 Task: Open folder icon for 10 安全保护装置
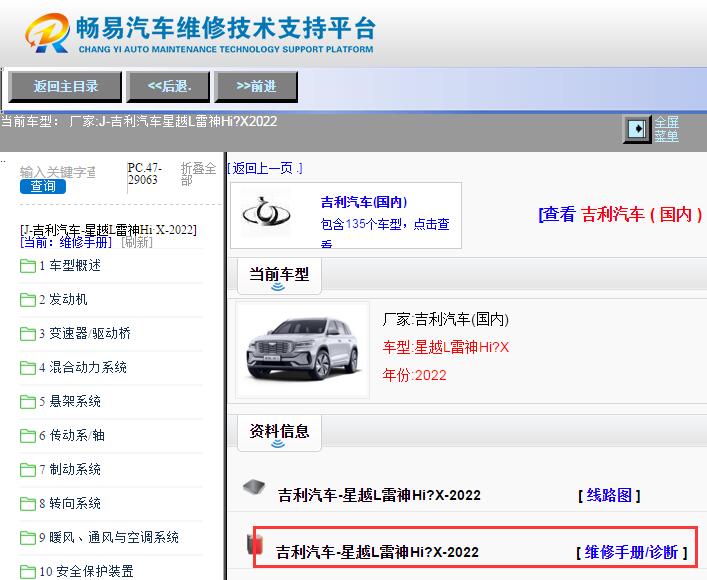28,572
